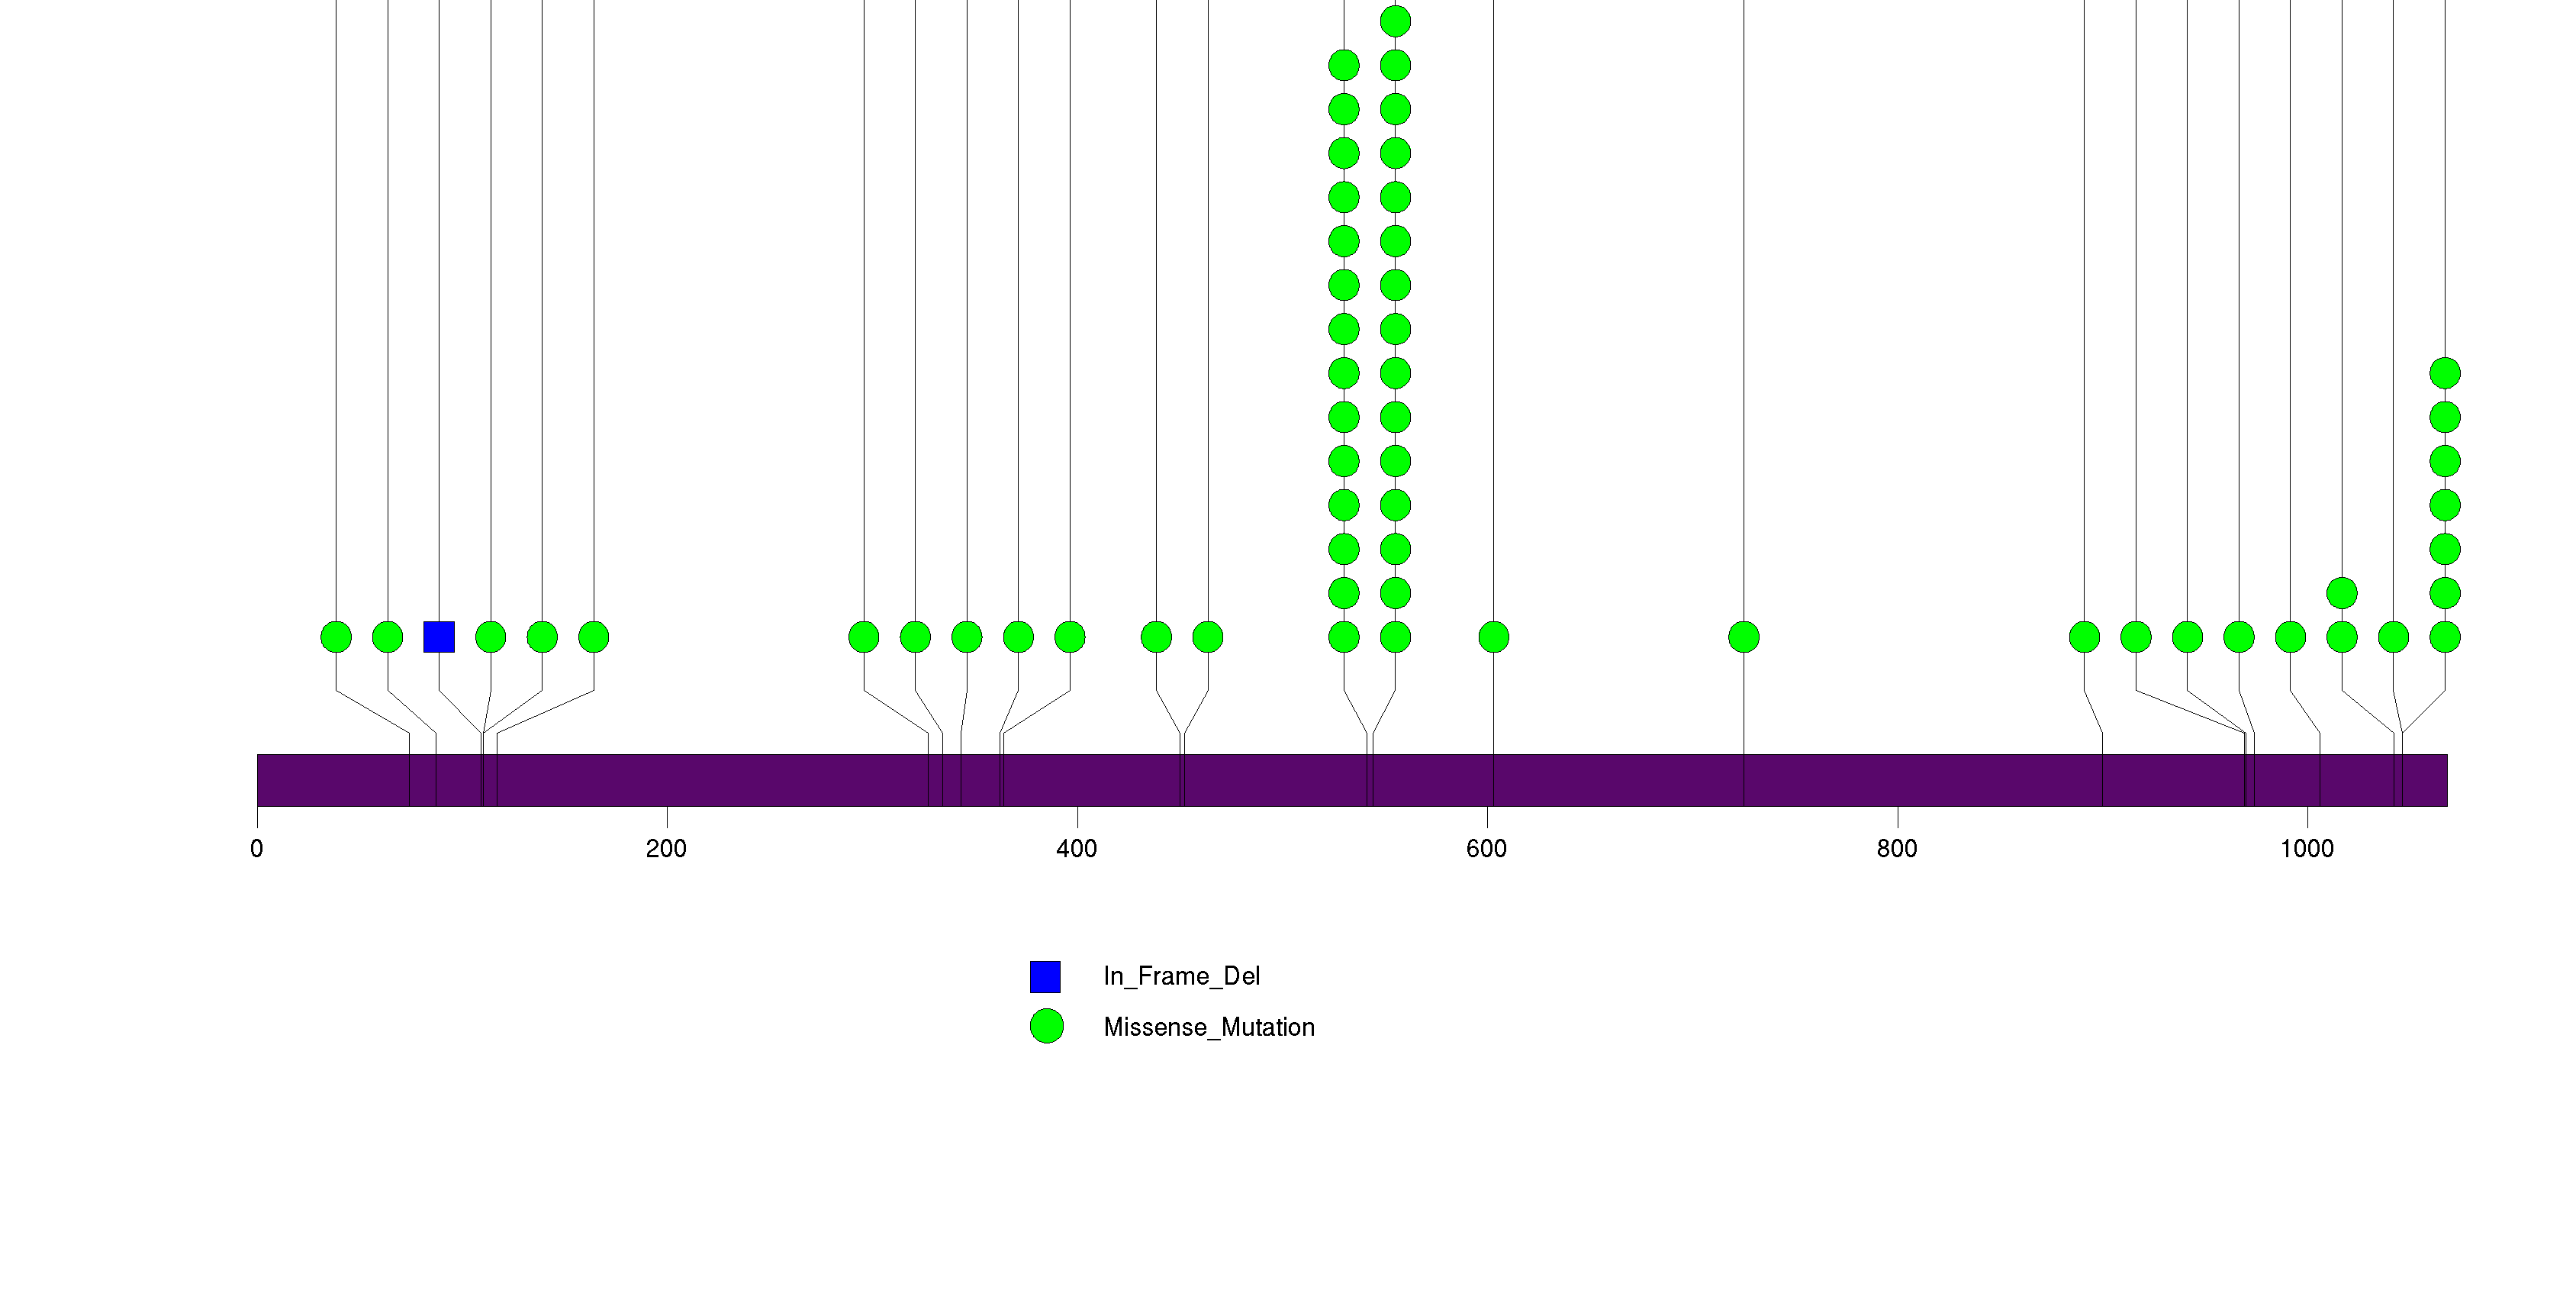The height and width of the screenshot is (1290, 2576).
Task: Click the lone missense circle near position 725
Action: coord(1743,637)
